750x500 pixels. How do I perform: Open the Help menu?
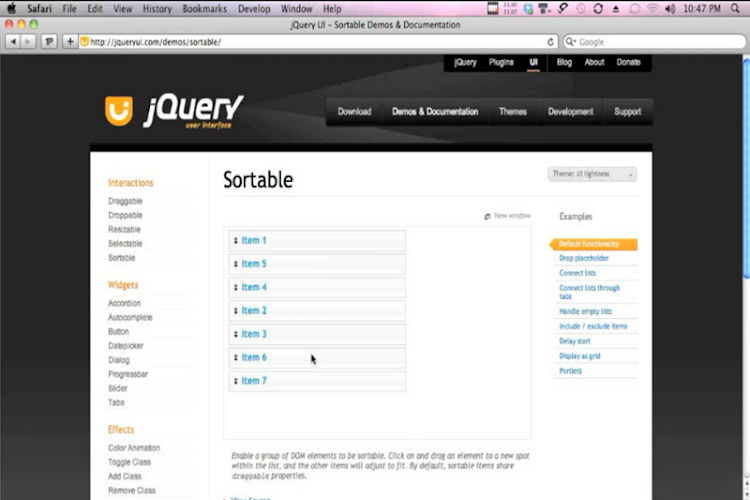tap(332, 9)
